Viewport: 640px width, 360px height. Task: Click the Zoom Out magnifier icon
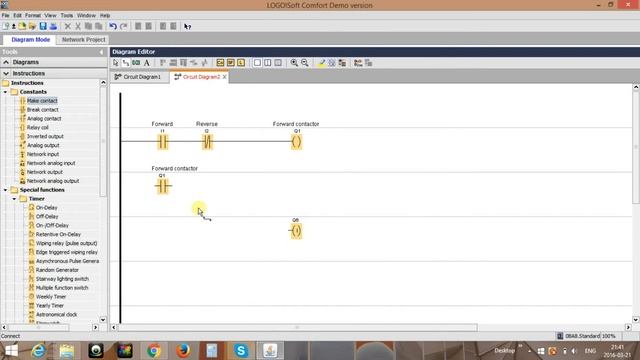pos(305,63)
